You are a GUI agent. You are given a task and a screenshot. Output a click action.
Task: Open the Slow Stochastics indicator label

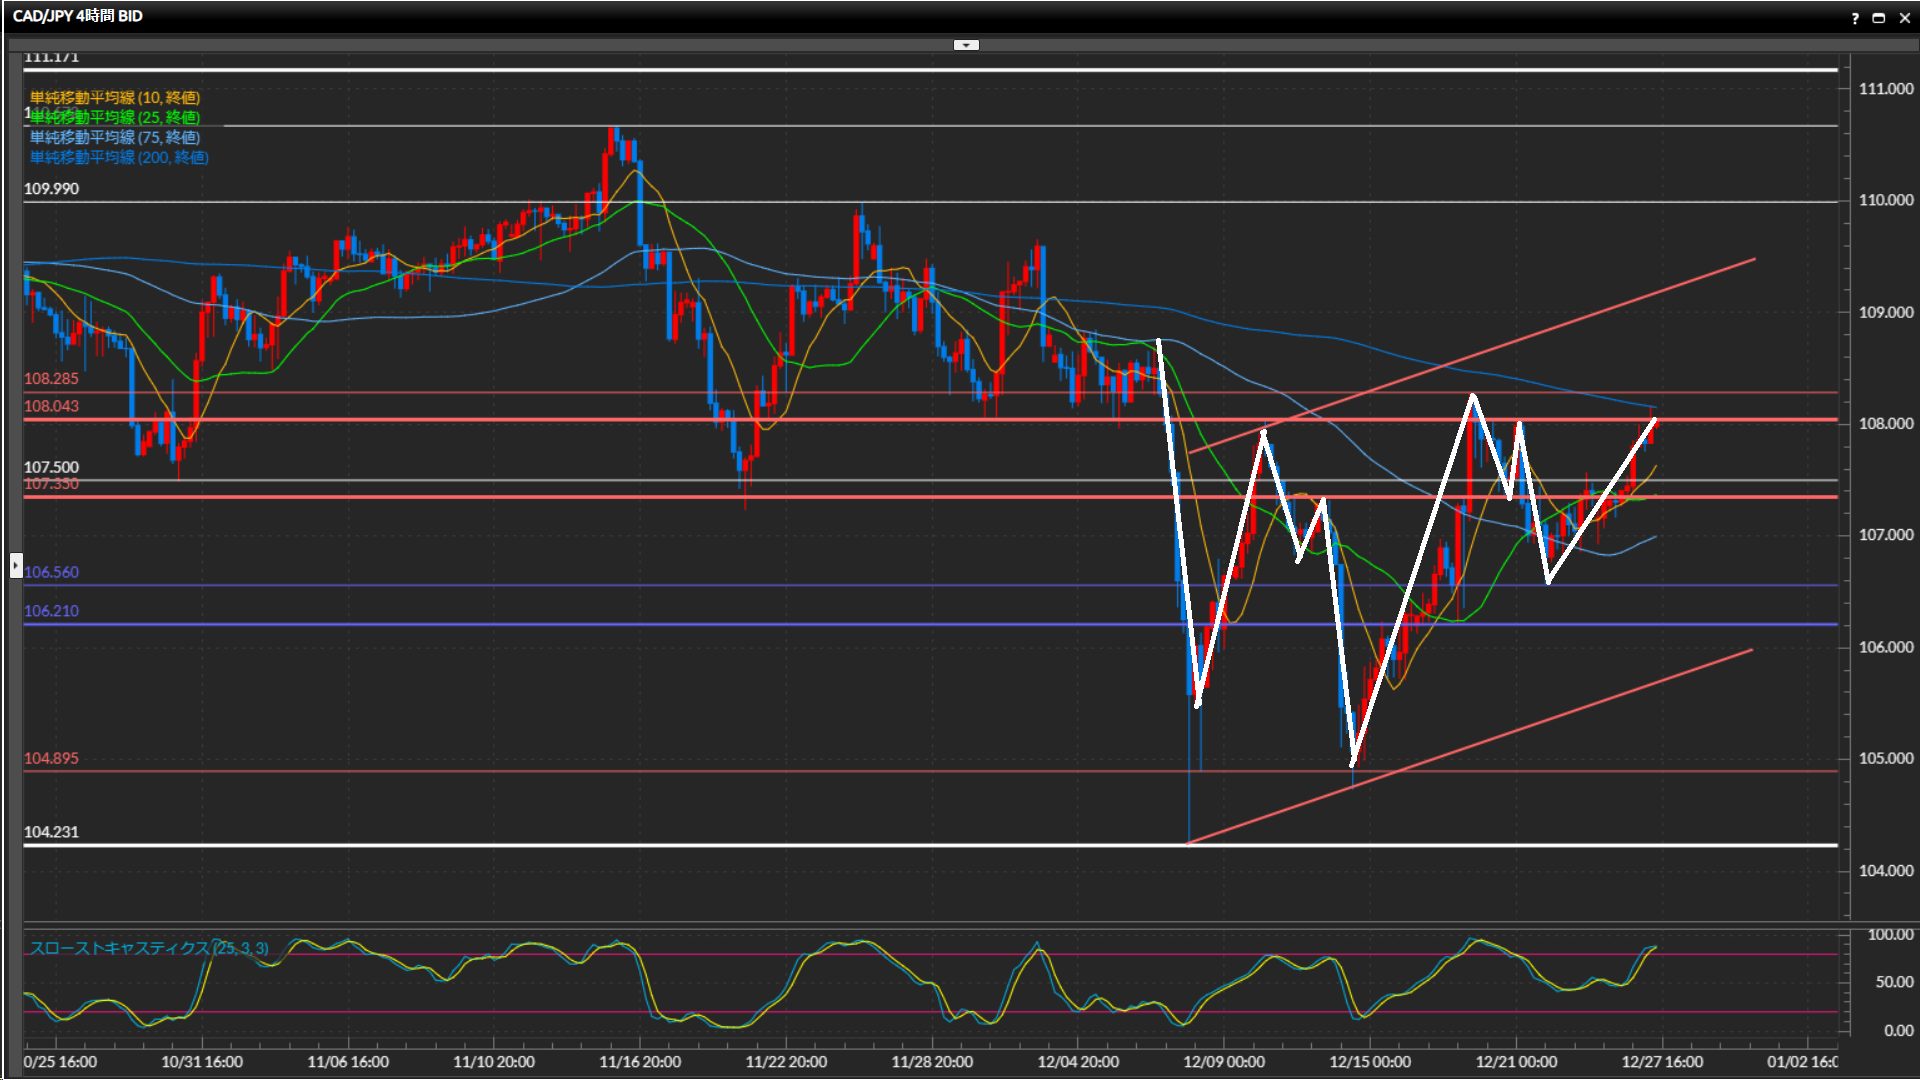click(148, 948)
